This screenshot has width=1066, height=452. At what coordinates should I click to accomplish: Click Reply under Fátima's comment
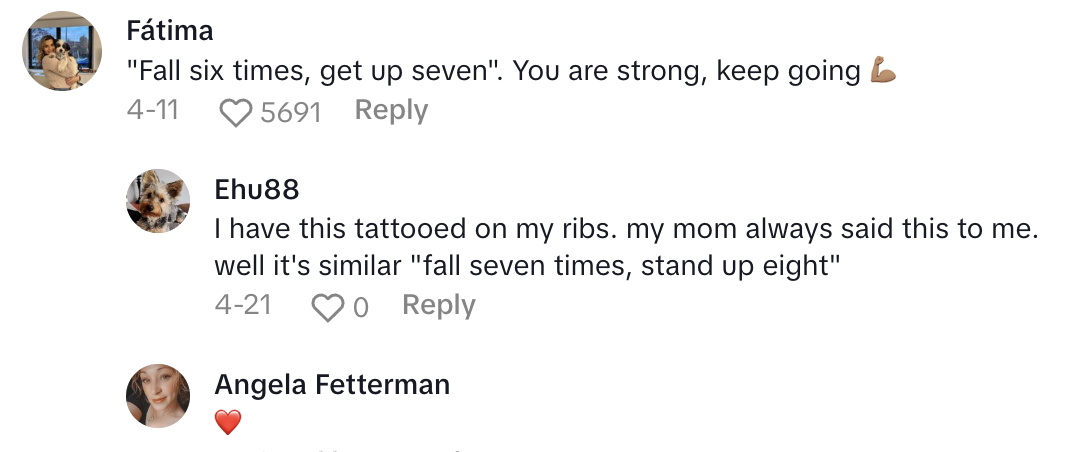tap(391, 111)
